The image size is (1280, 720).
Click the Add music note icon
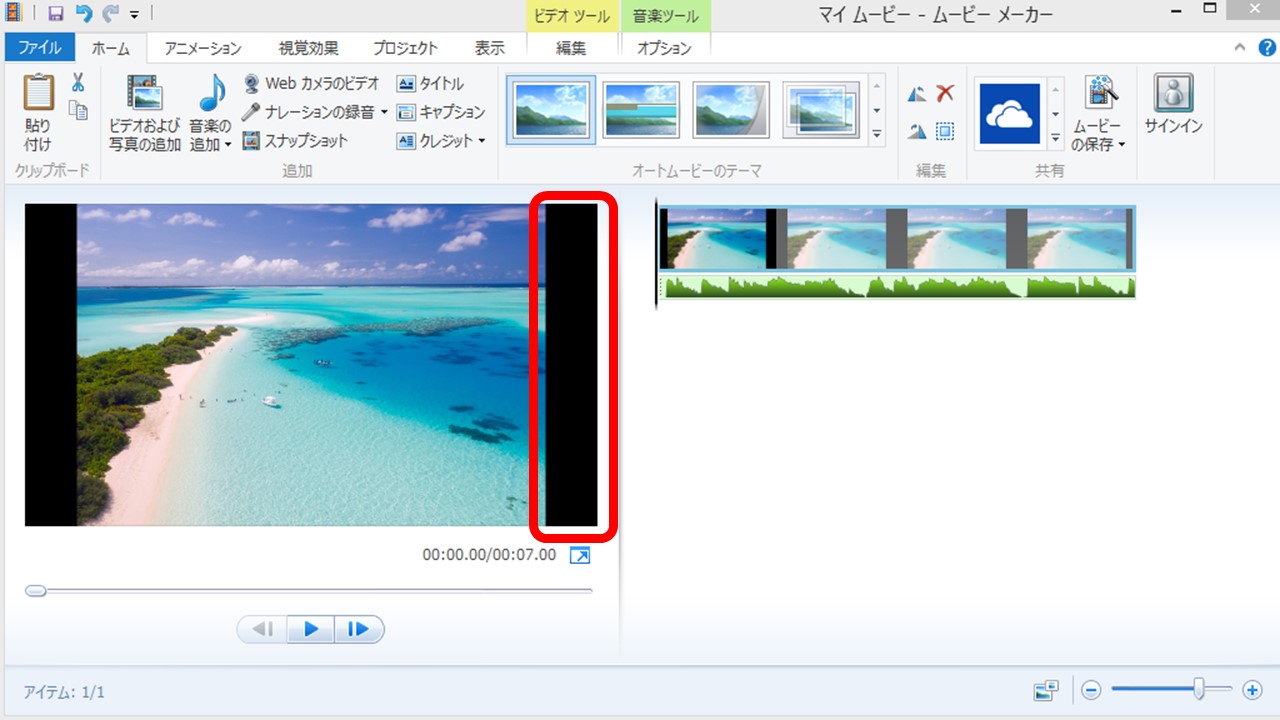pos(211,93)
